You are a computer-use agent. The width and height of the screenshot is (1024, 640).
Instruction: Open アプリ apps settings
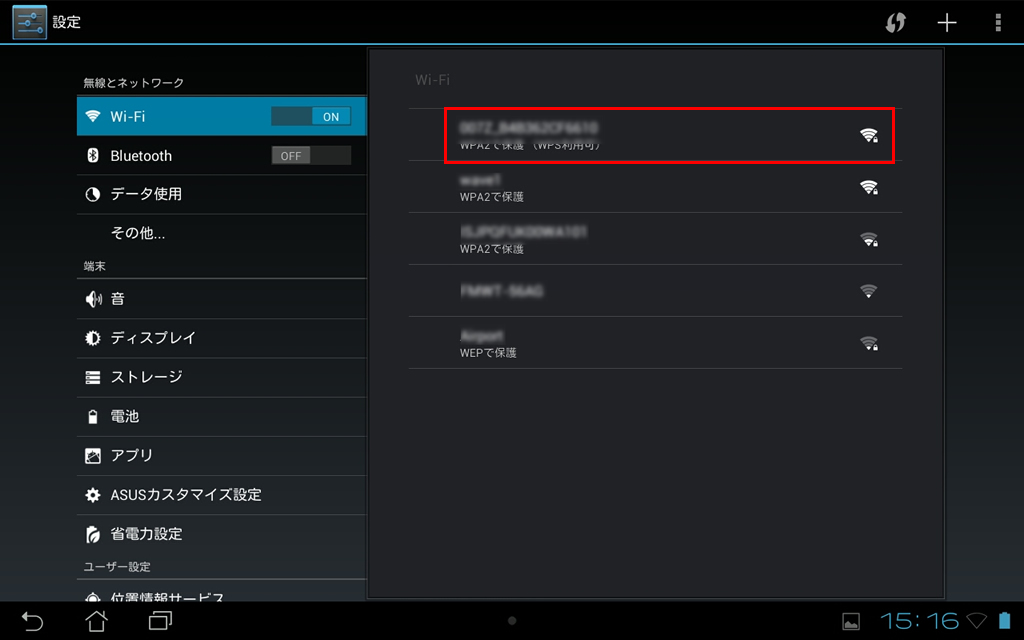coord(222,456)
